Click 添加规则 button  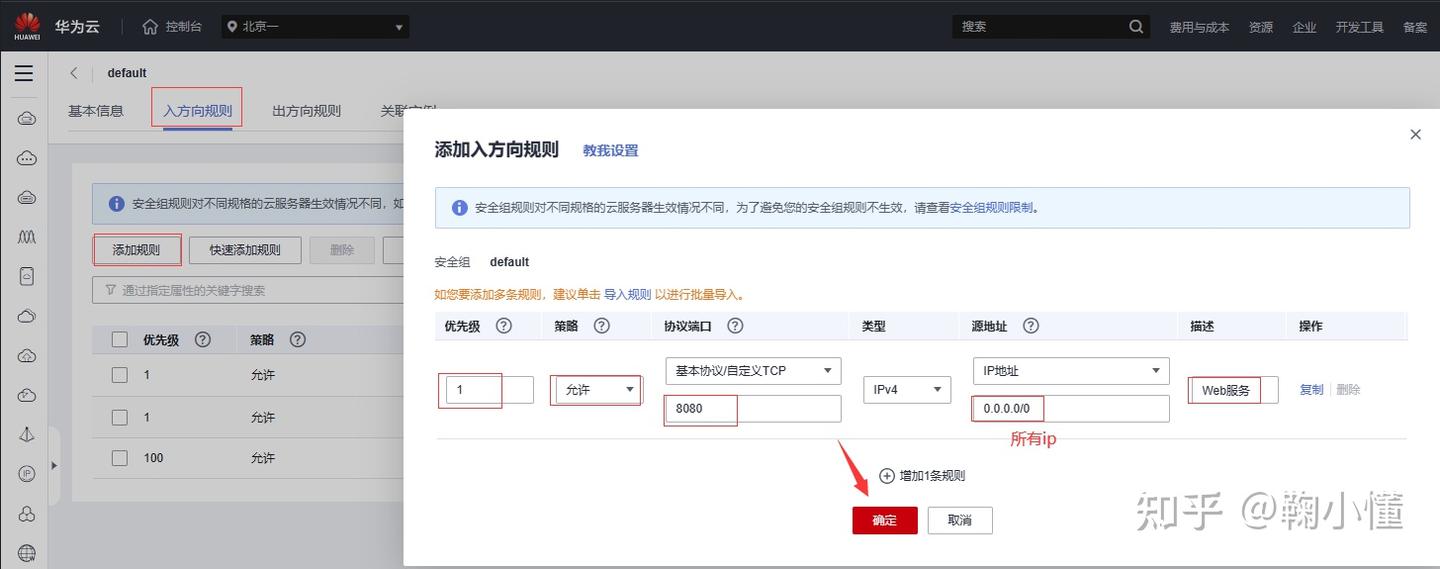coord(136,250)
